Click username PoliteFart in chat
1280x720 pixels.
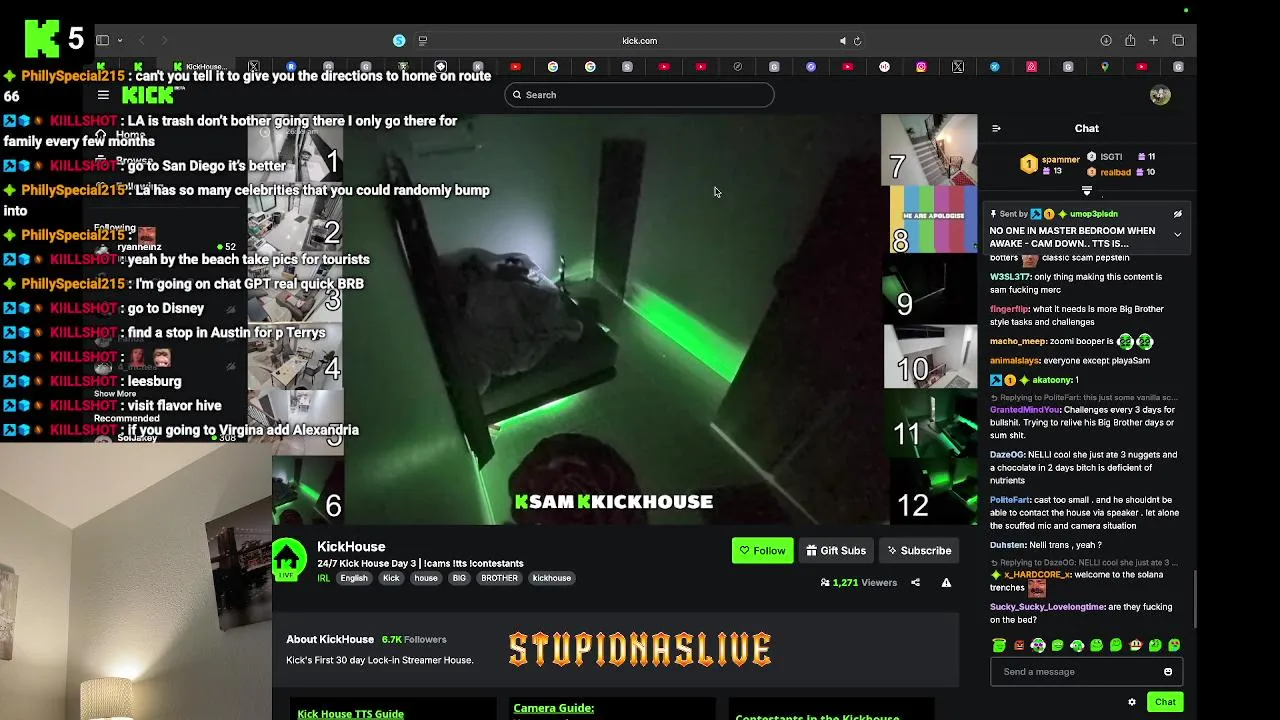[1010, 500]
